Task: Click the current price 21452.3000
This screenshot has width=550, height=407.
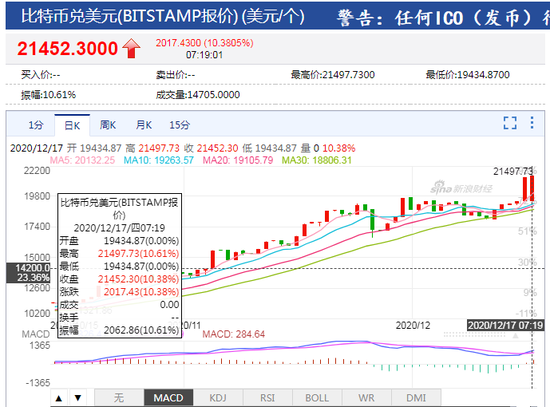Action: (x=67, y=48)
